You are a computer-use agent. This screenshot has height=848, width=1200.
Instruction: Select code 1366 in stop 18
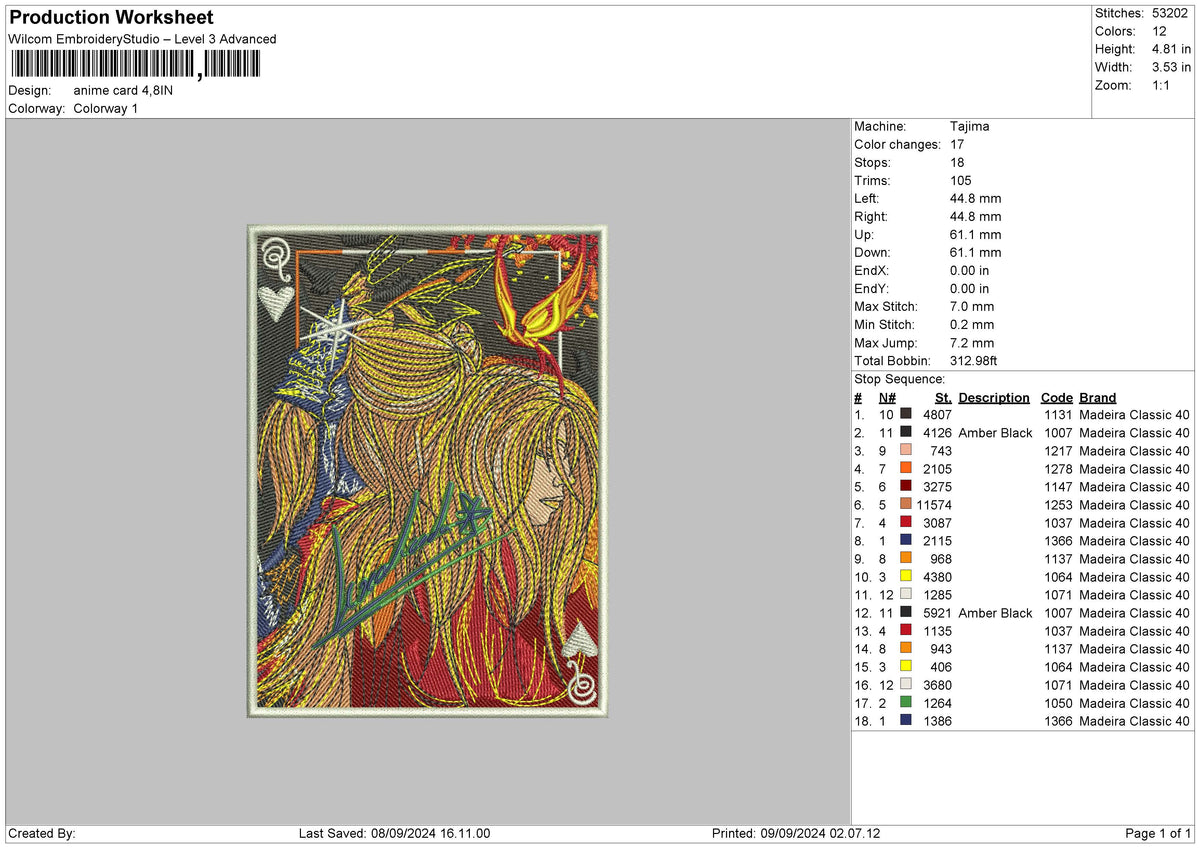[x=1058, y=720]
